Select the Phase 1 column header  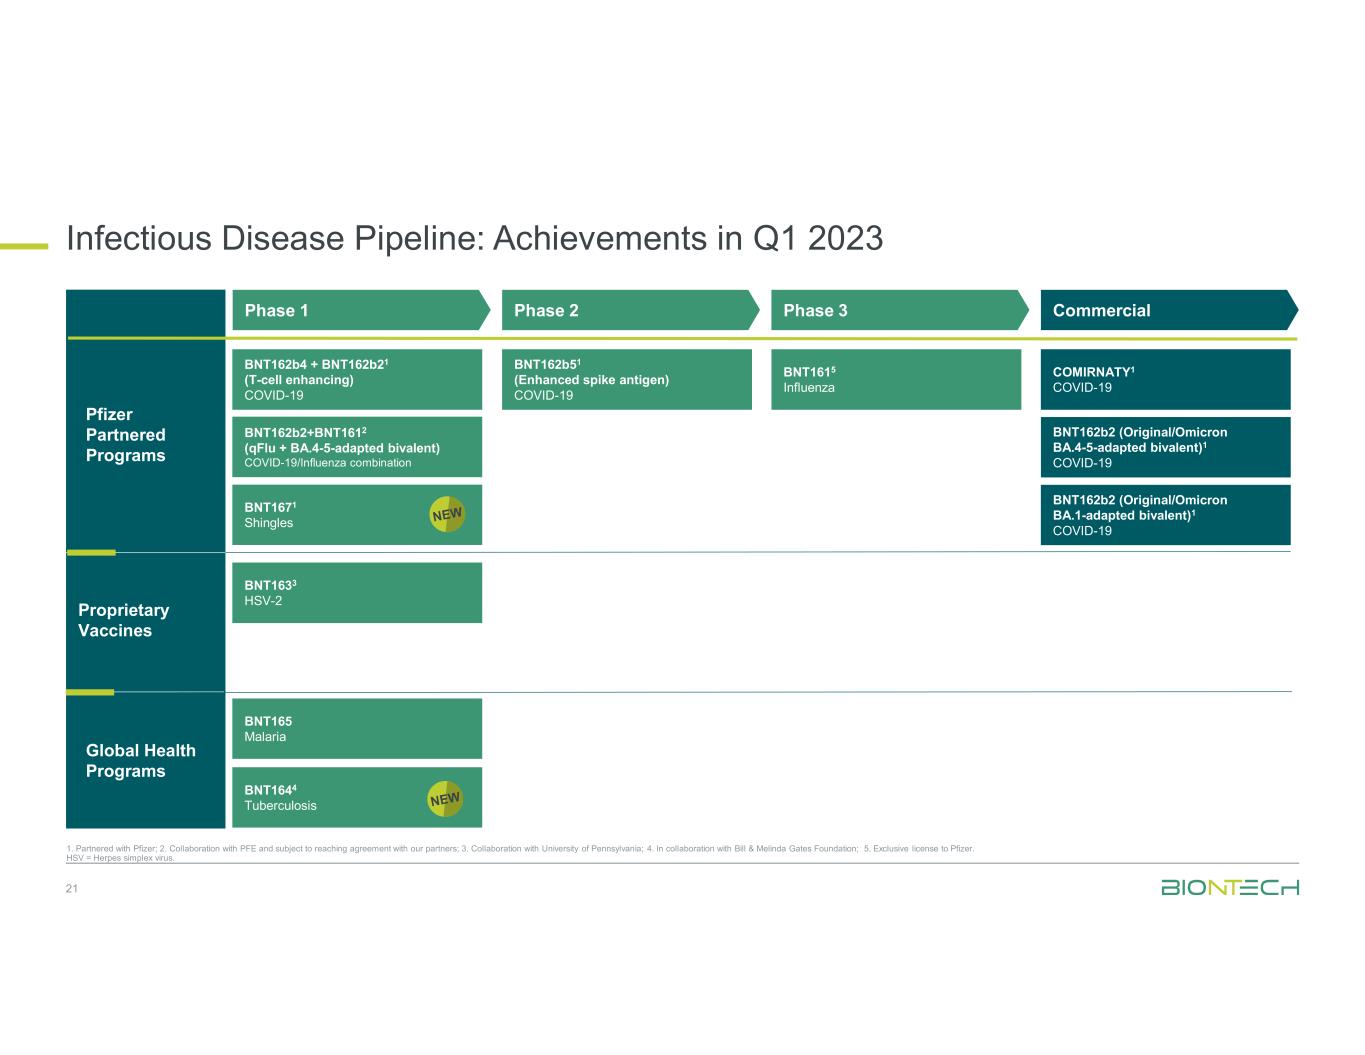(361, 310)
